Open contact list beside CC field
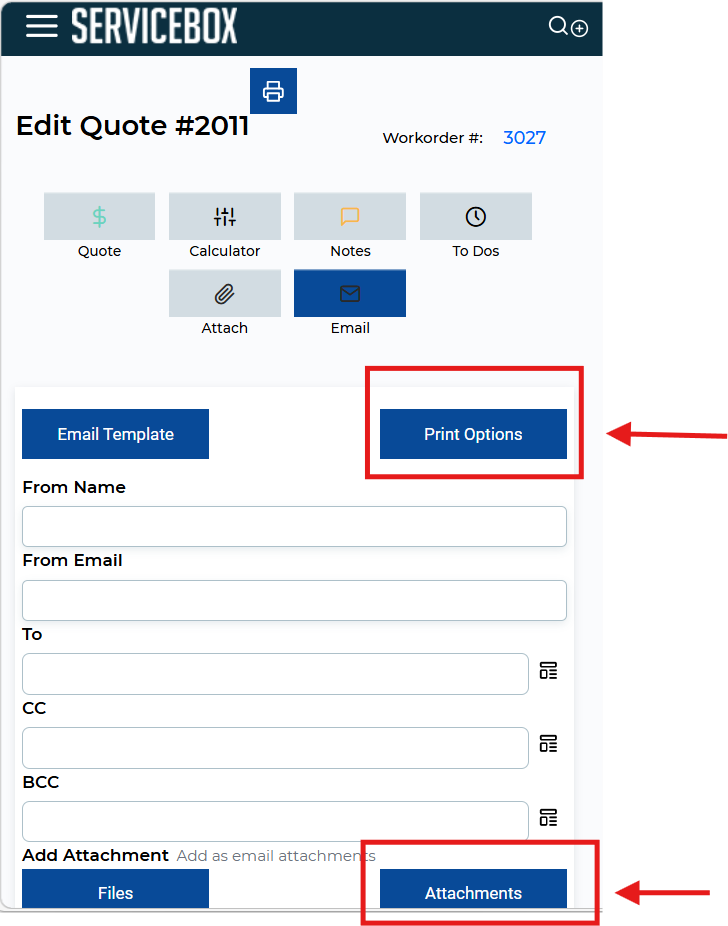This screenshot has height=926, width=728. click(x=548, y=744)
